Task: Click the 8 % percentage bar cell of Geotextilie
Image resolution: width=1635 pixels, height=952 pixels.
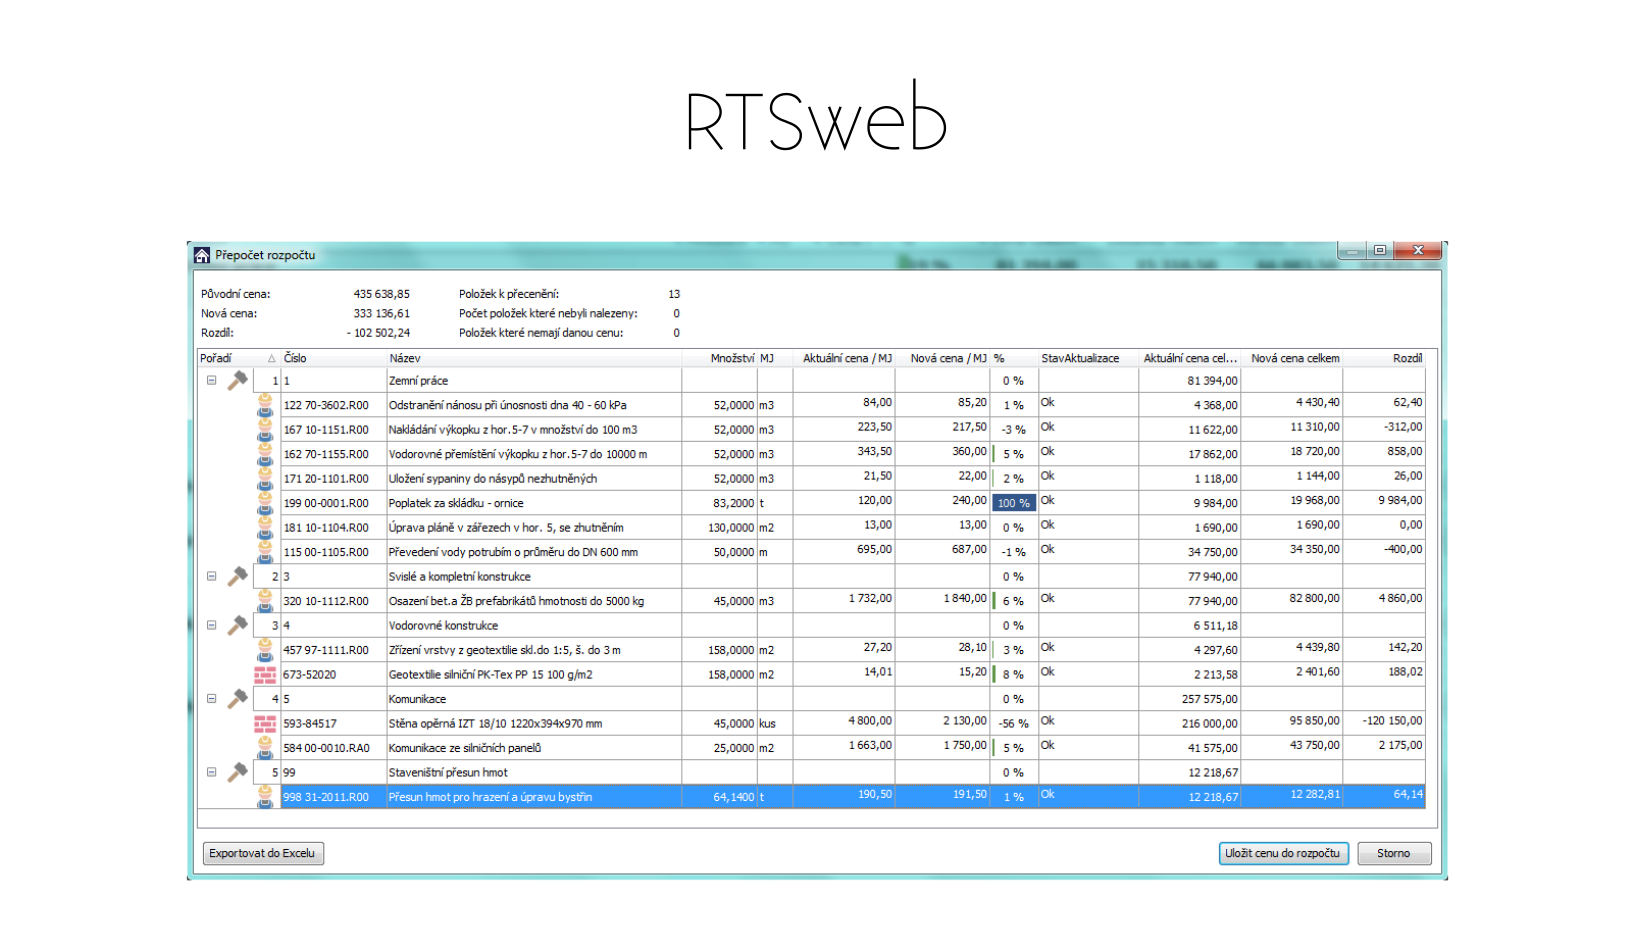Action: (x=1013, y=674)
